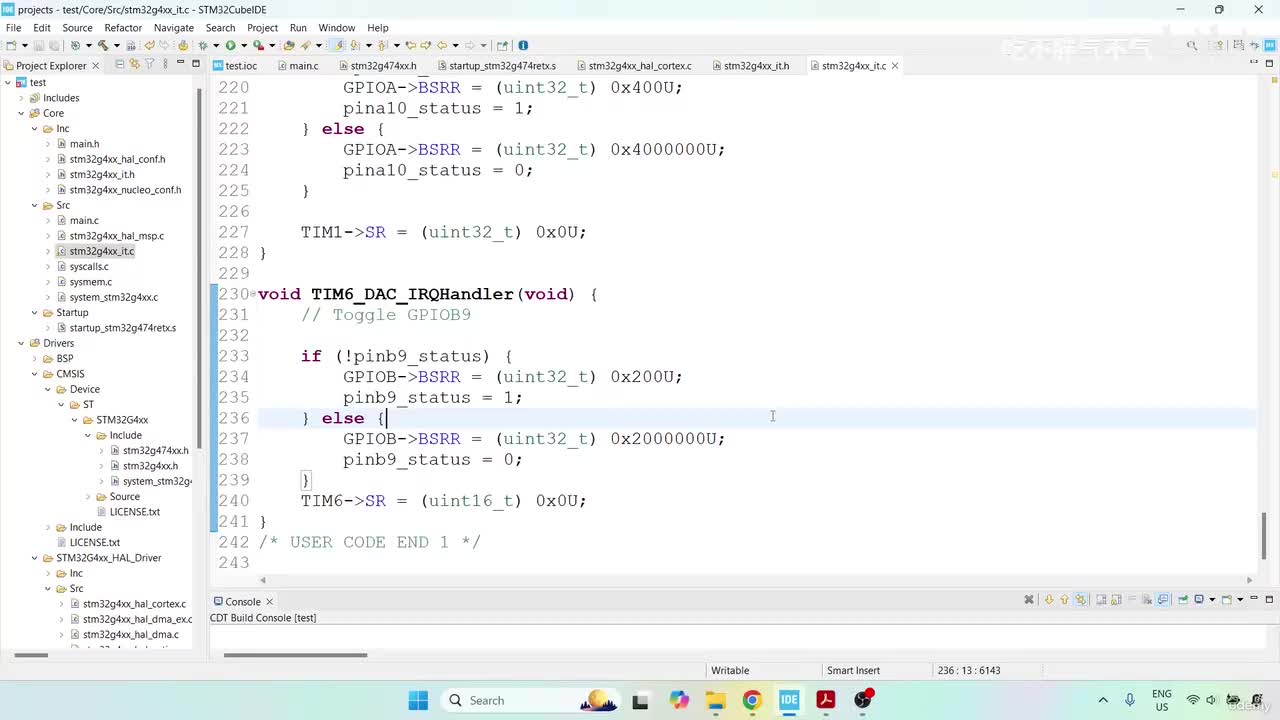Collapse the TIM6_DAC_IRQHandler function fold marker
This screenshot has width=1280, height=720.
[253, 294]
